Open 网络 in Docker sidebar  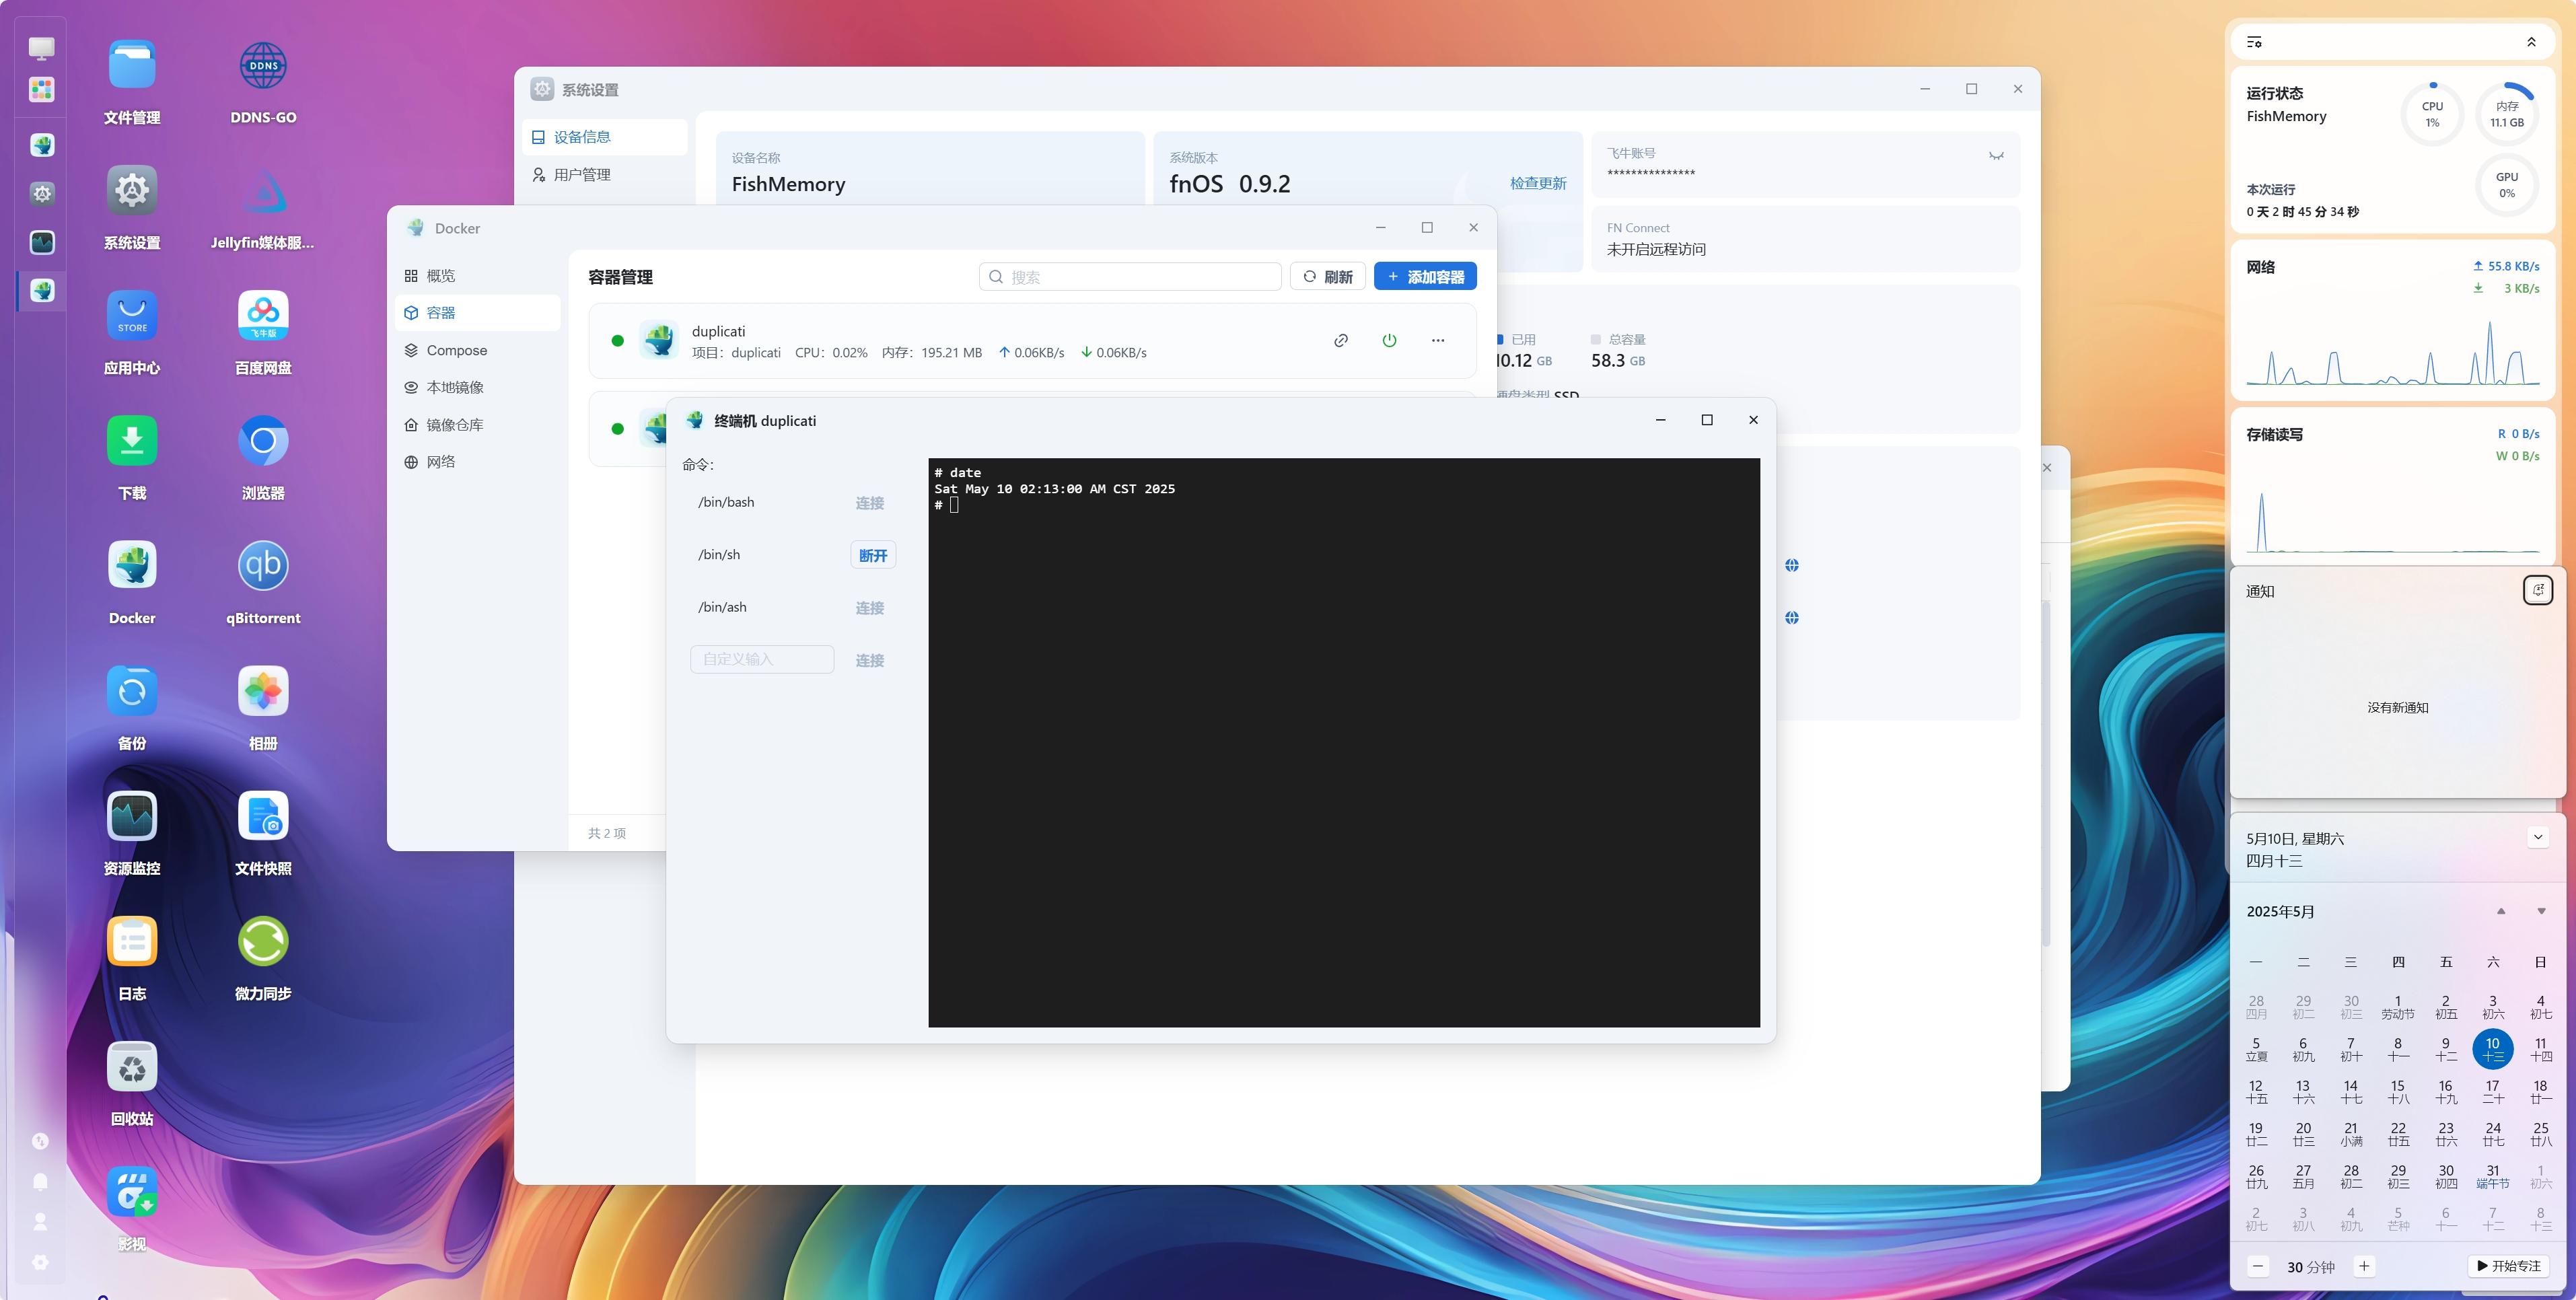pos(477,462)
